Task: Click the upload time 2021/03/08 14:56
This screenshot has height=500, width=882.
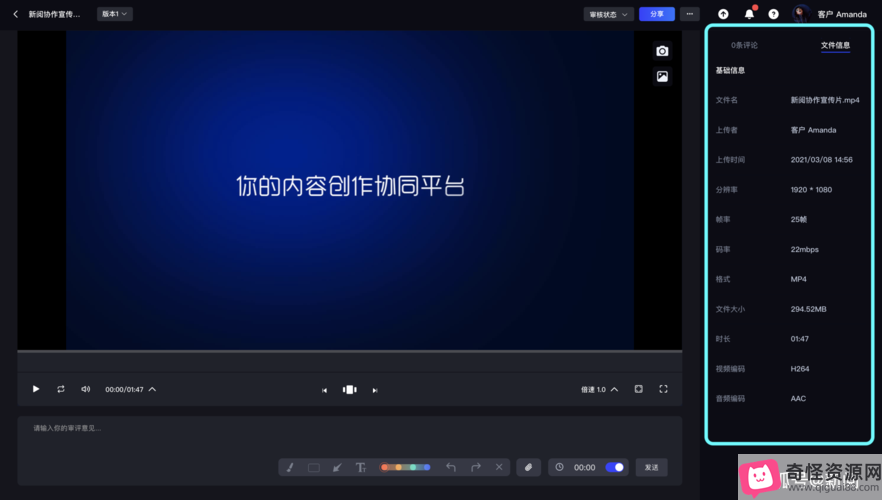Action: (821, 160)
